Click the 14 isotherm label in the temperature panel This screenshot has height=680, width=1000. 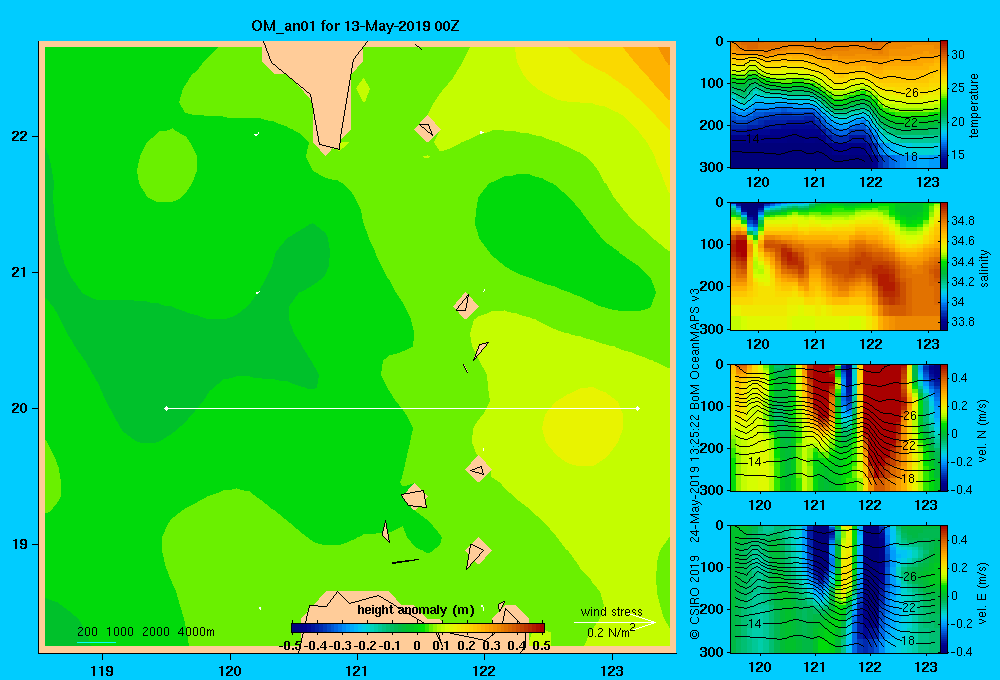(x=753, y=138)
